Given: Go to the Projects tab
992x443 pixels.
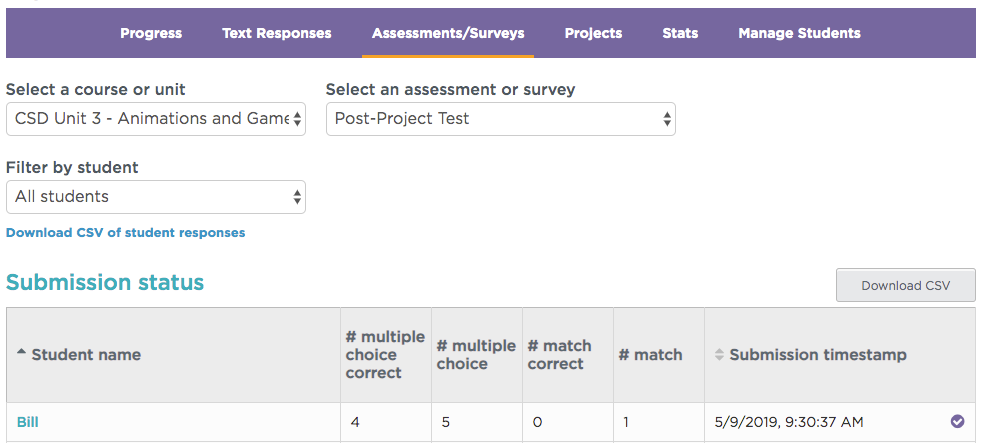Looking at the screenshot, I should click(593, 34).
